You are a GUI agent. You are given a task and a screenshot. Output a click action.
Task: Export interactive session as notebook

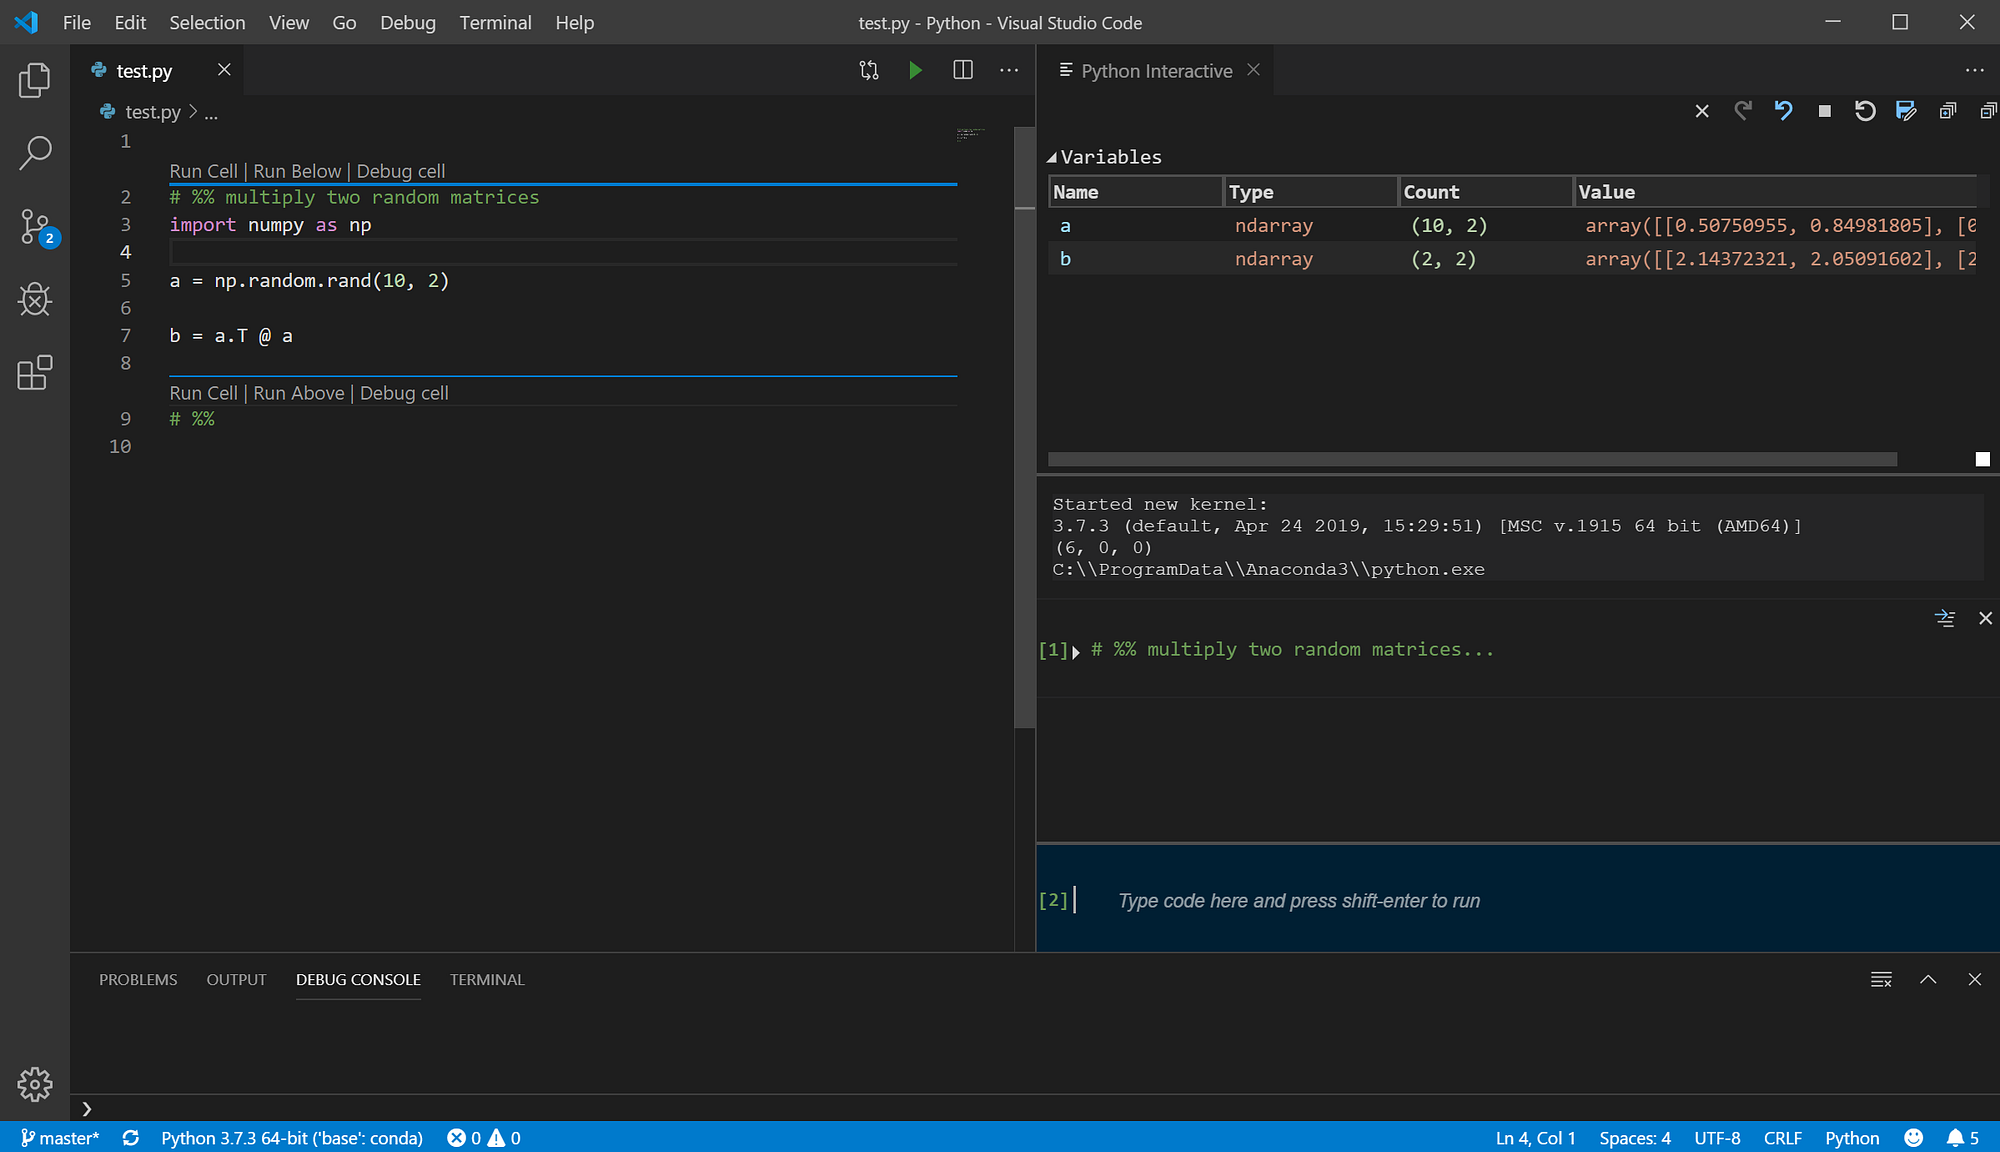pyautogui.click(x=1906, y=111)
